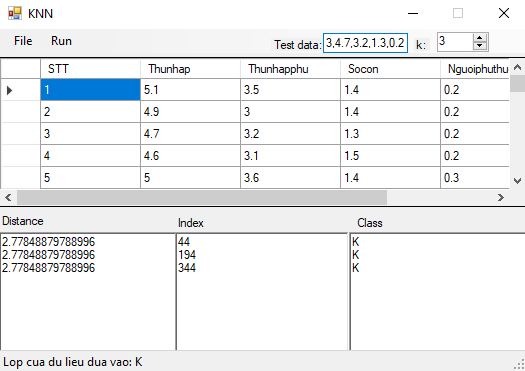Click the STT column header
The width and height of the screenshot is (525, 371).
[x=90, y=69]
